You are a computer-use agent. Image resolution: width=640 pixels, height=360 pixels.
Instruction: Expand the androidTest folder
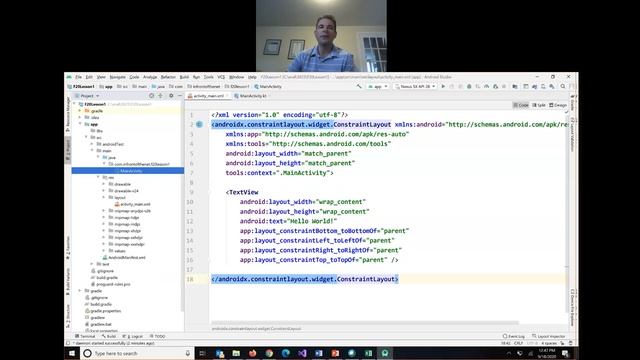92,144
